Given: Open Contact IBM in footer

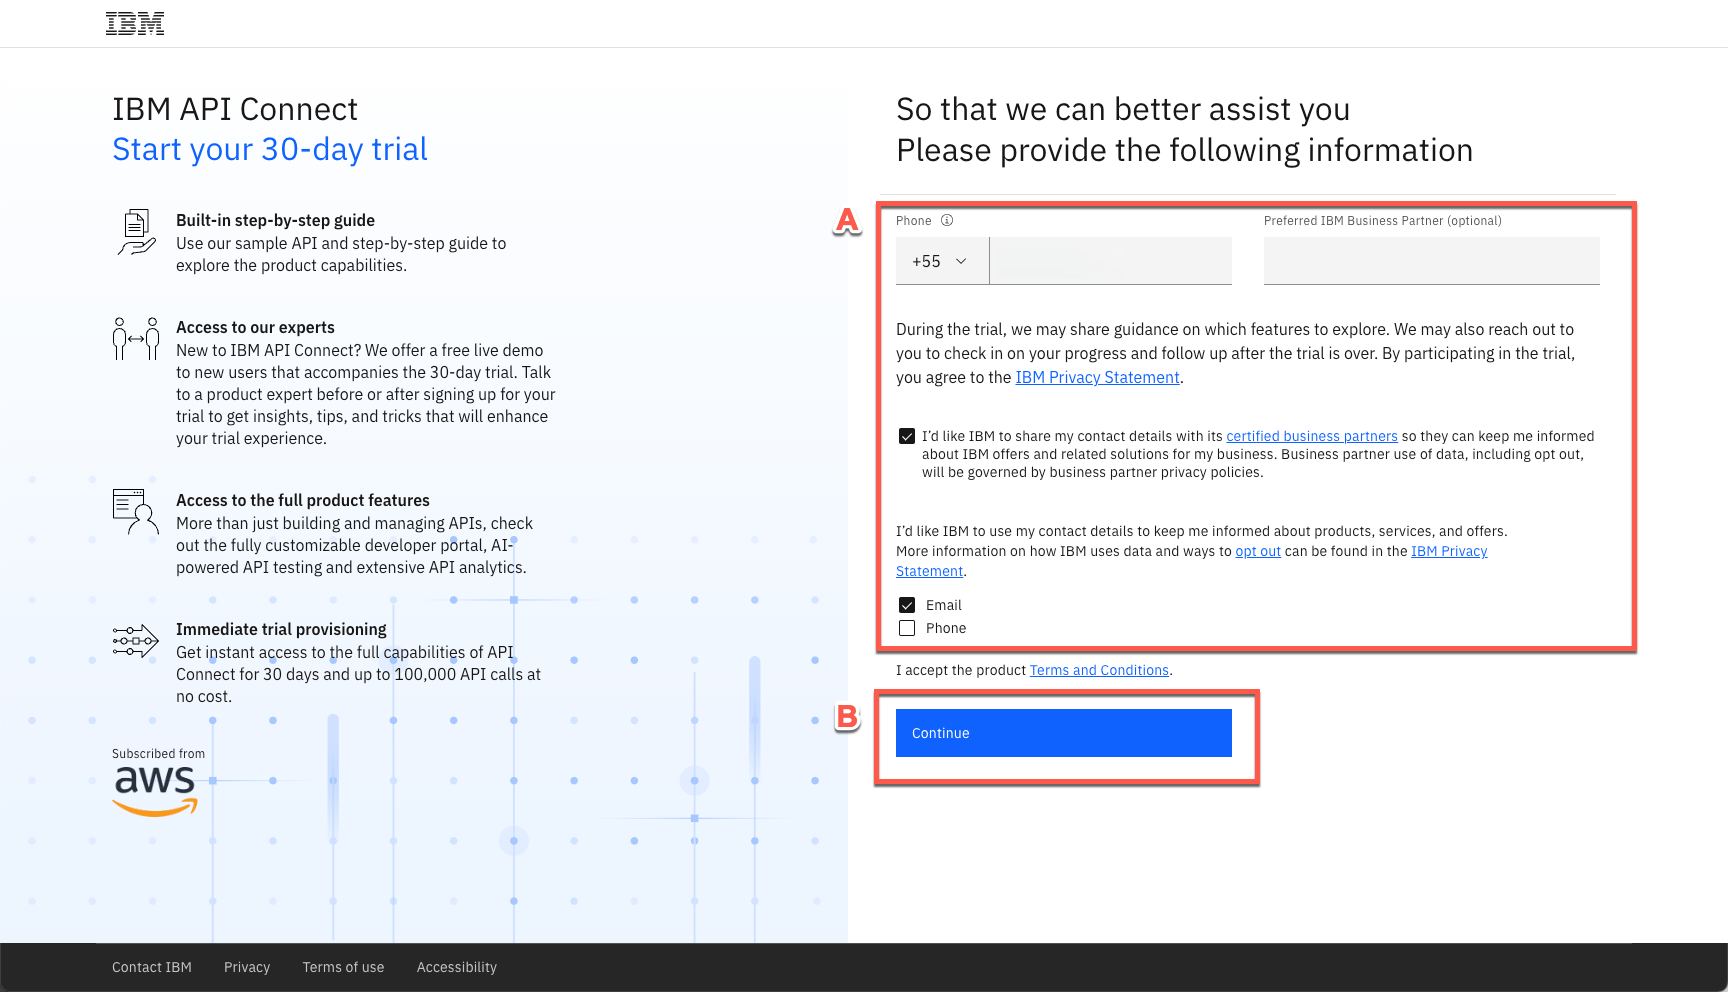Looking at the screenshot, I should click(x=152, y=967).
